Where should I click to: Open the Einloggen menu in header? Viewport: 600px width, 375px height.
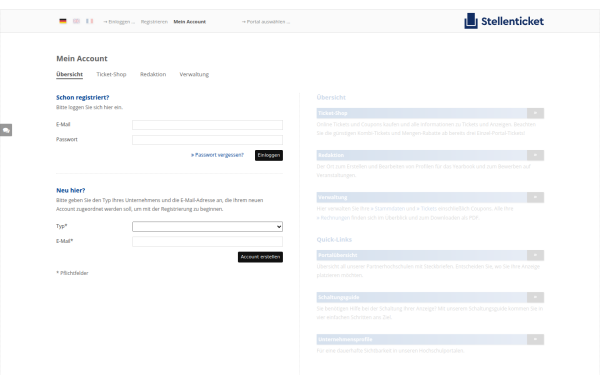click(x=119, y=22)
